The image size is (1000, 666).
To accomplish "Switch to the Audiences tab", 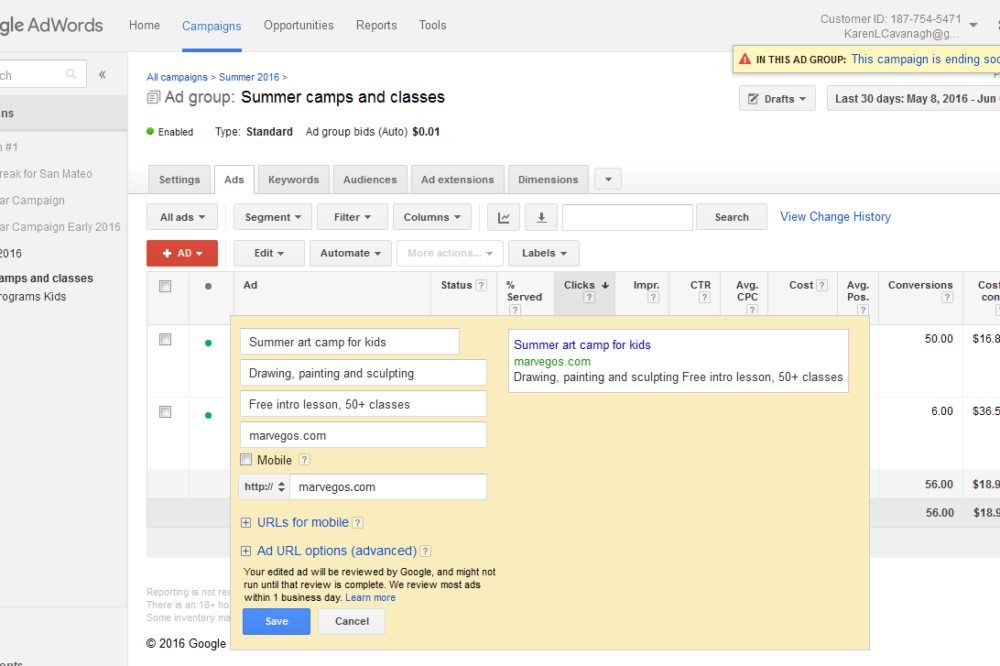I will [x=370, y=180].
